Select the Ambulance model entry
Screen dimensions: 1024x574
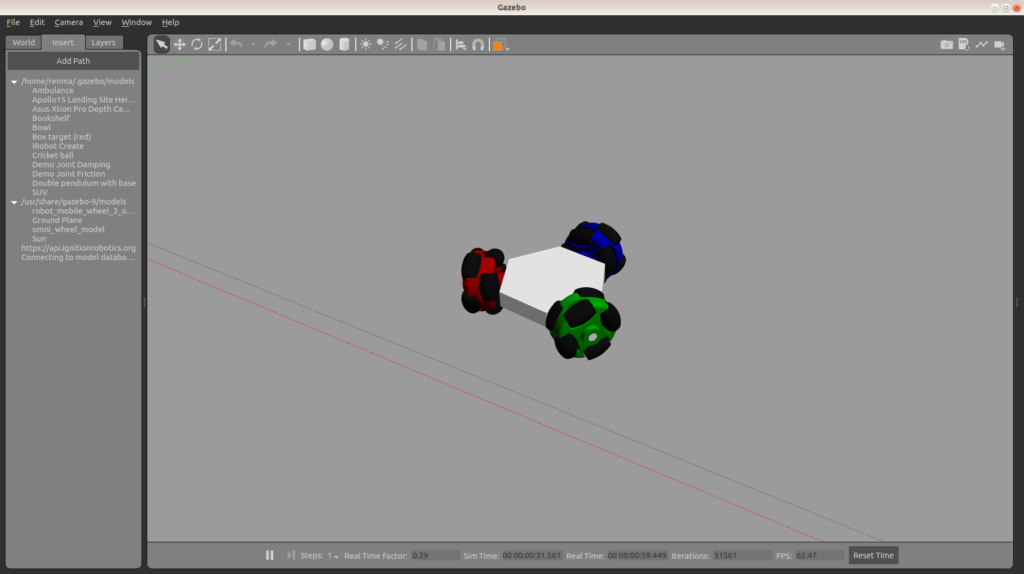tap(52, 91)
